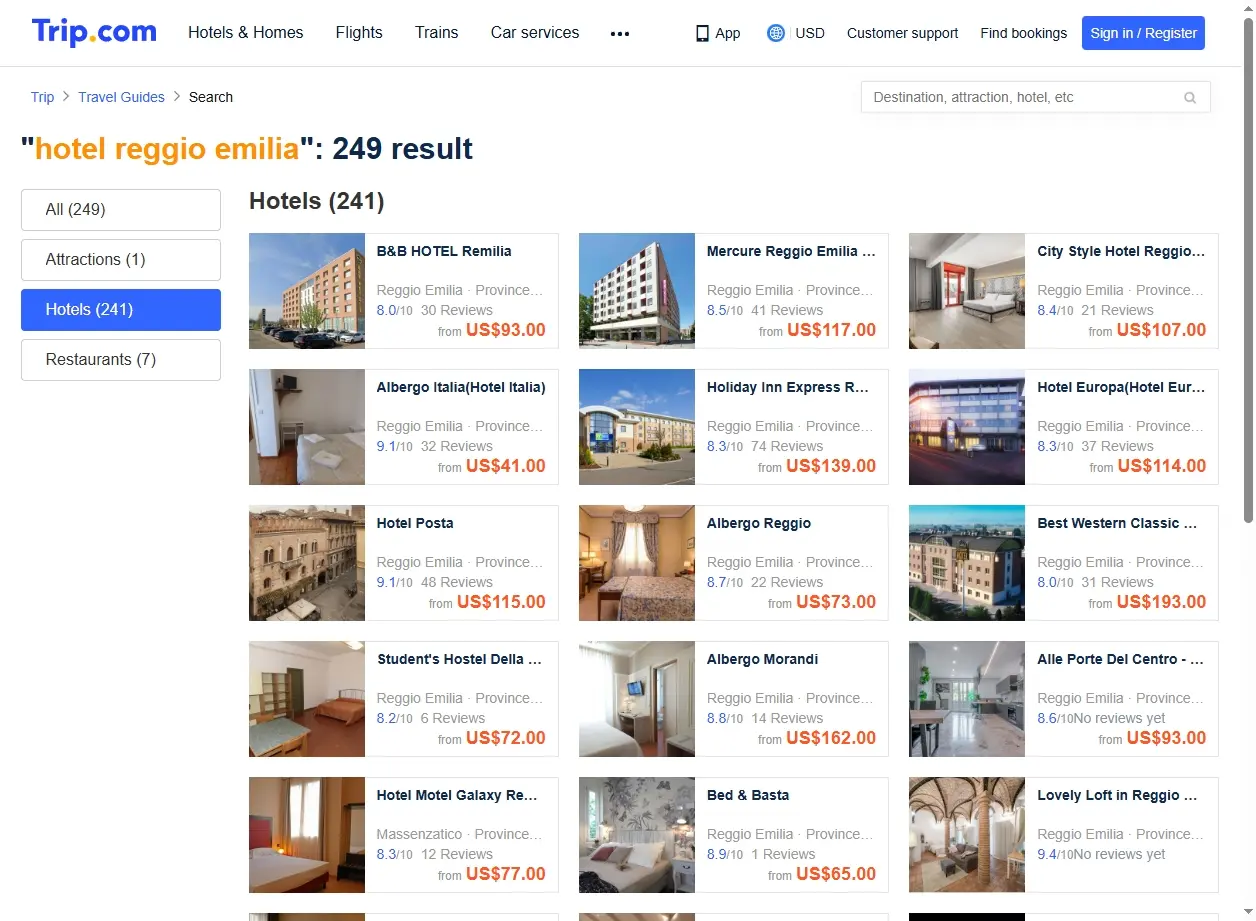Viewport: 1256px width, 921px height.
Task: Click the US$193.00 price
Action: 1161,602
